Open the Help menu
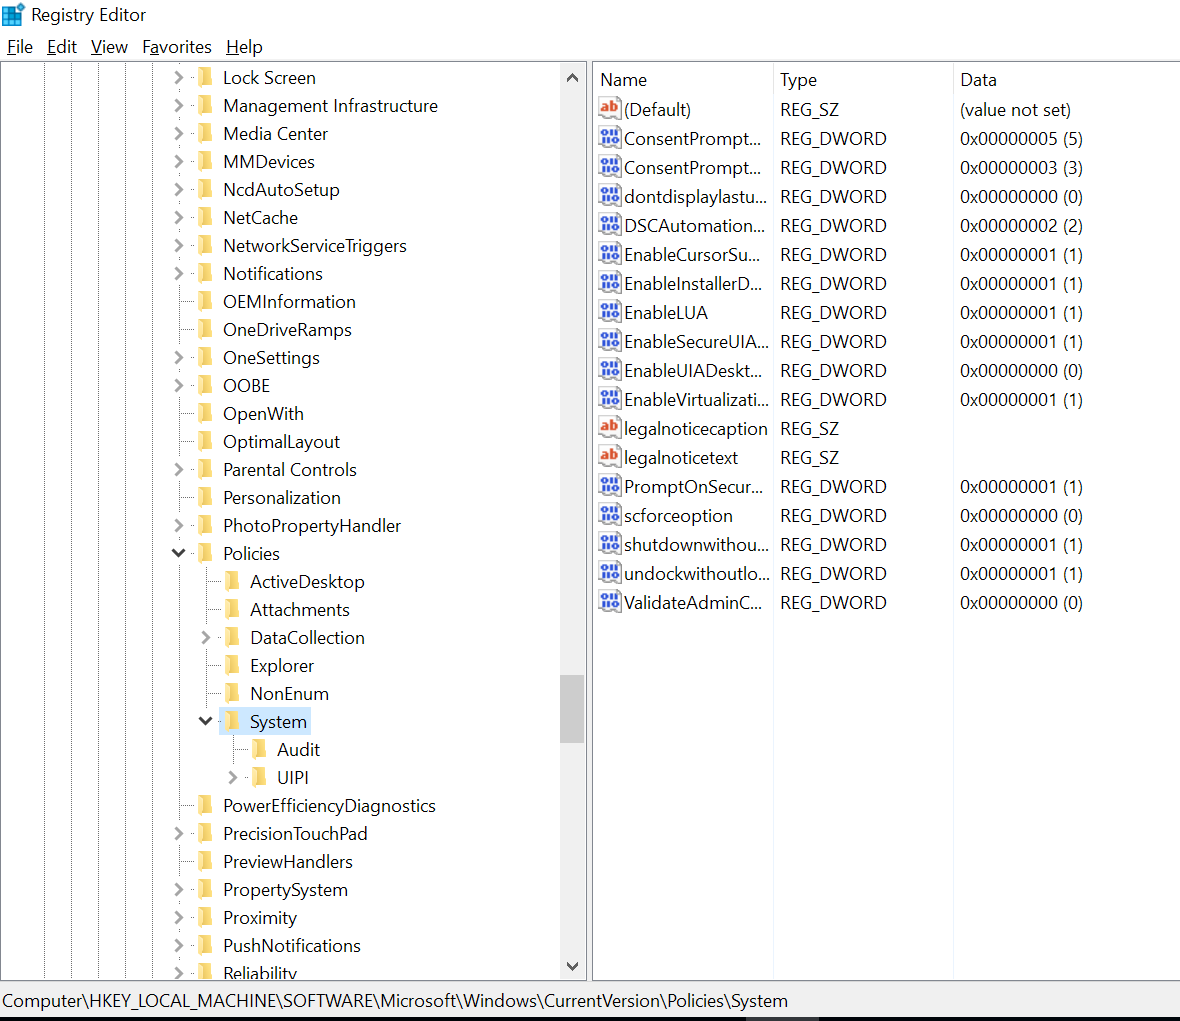Image resolution: width=1180 pixels, height=1021 pixels. 244,47
